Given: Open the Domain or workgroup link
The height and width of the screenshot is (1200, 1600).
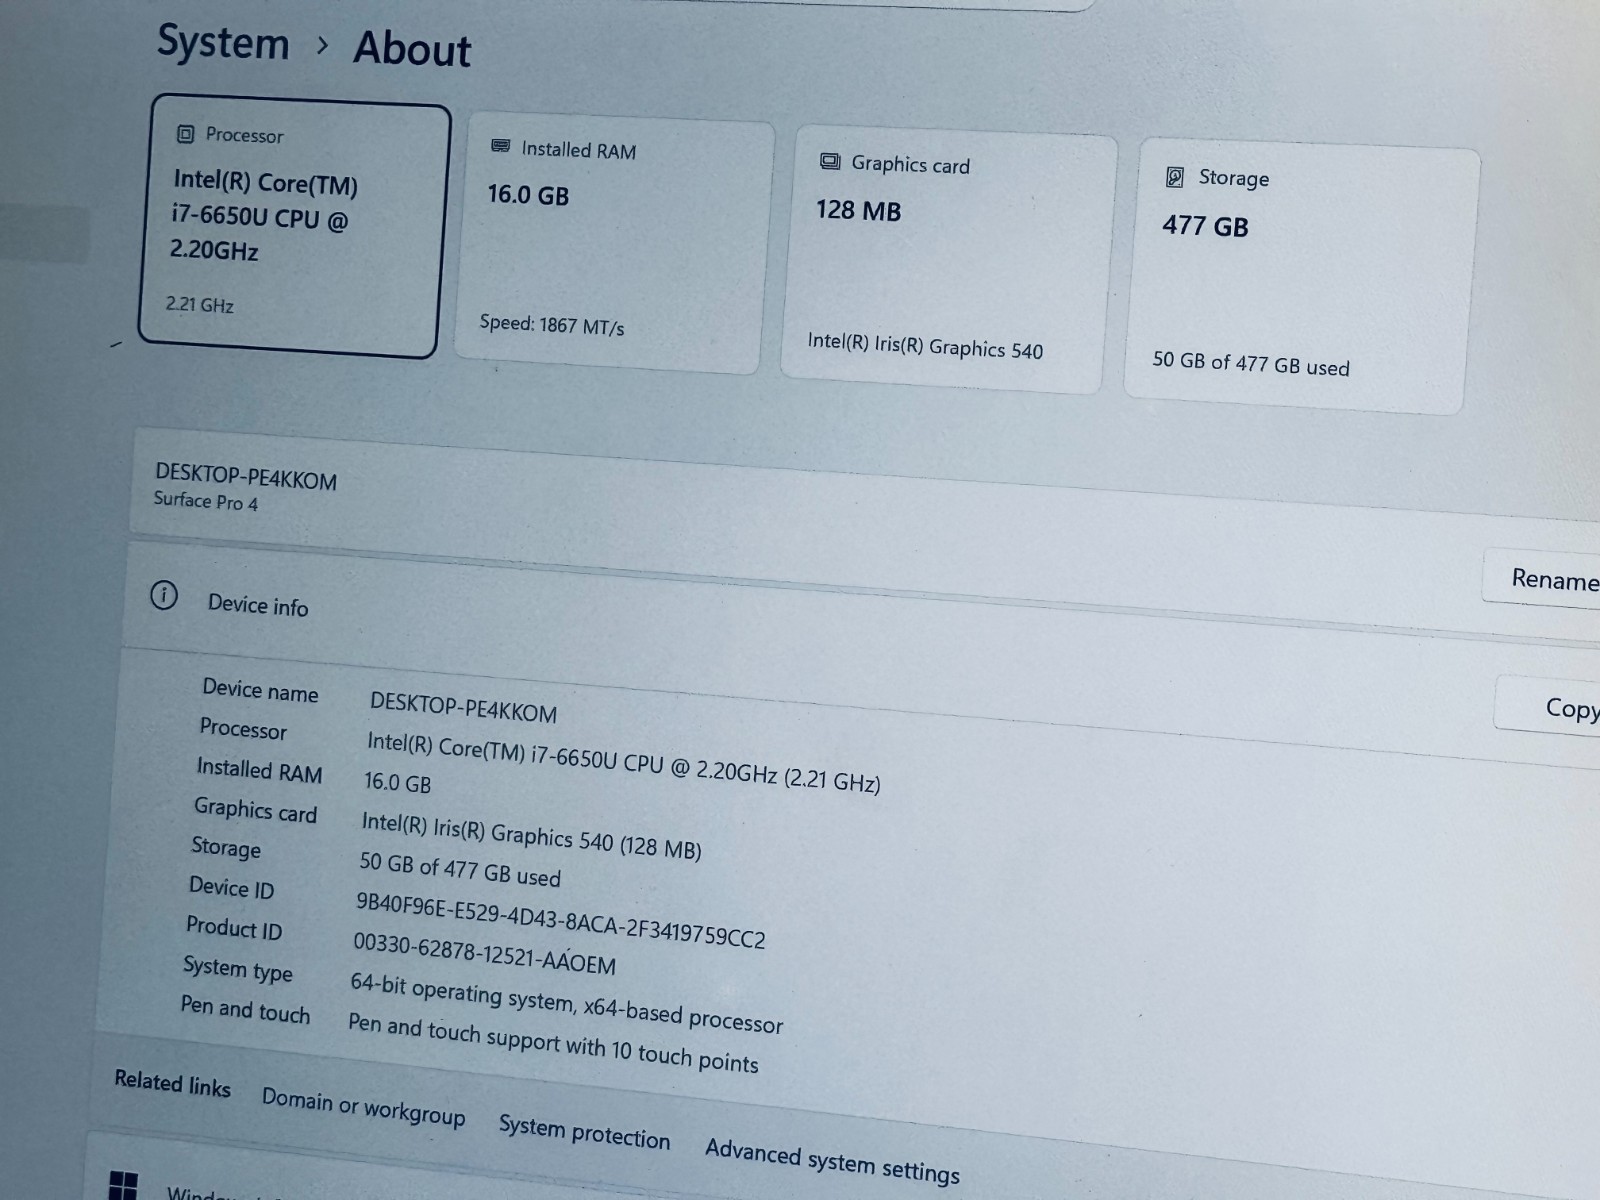Looking at the screenshot, I should 363,1106.
